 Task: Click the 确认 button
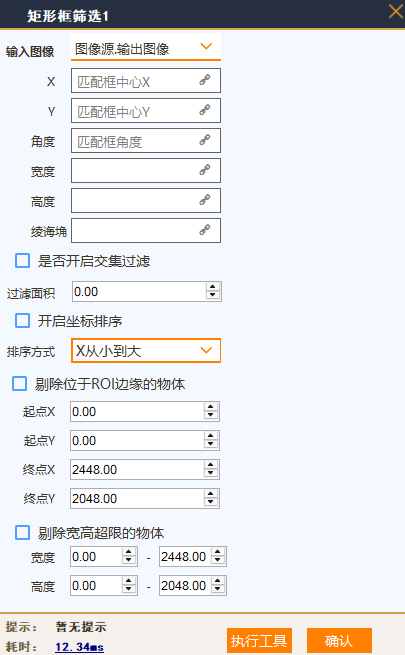(339, 641)
